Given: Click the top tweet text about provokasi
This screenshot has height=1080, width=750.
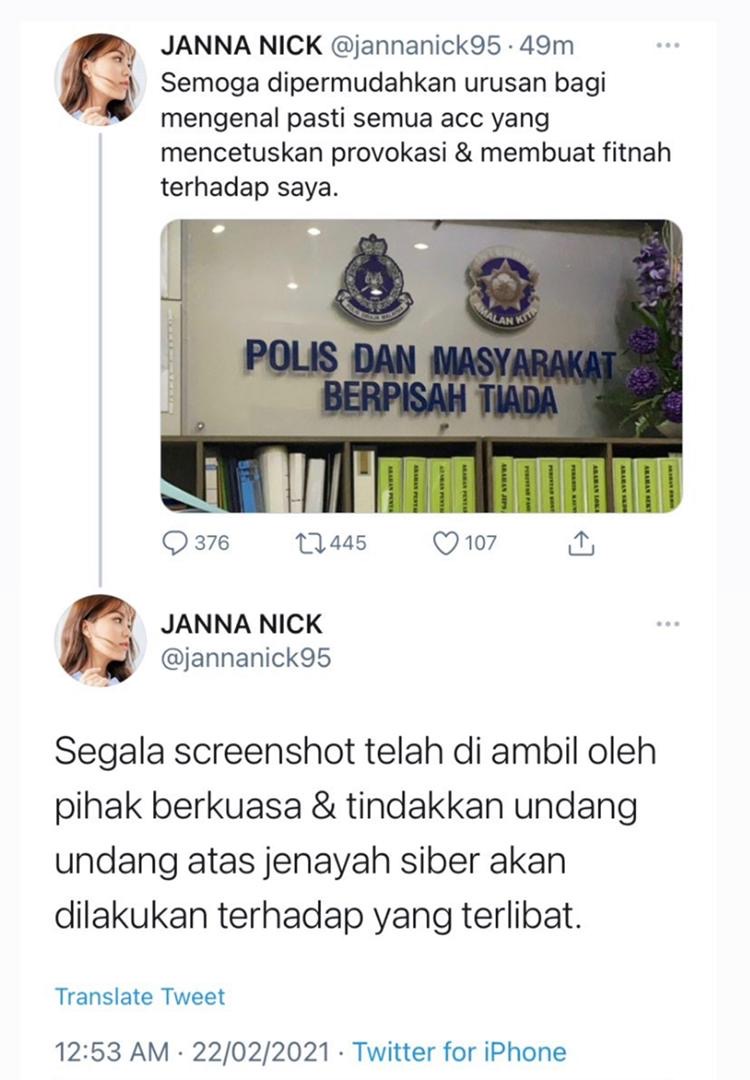Looking at the screenshot, I should [415, 135].
